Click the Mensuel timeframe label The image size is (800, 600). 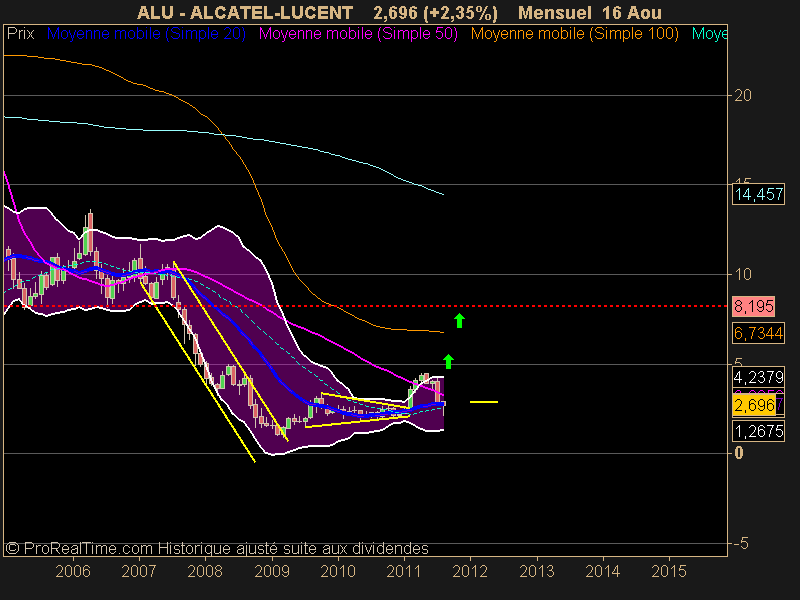[555, 12]
